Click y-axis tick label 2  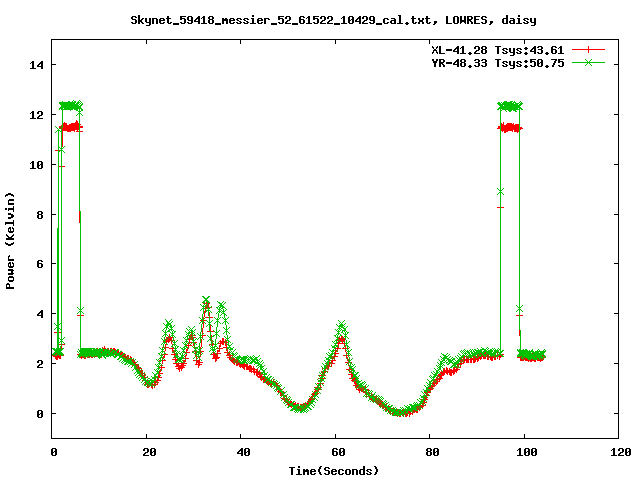click(40, 364)
